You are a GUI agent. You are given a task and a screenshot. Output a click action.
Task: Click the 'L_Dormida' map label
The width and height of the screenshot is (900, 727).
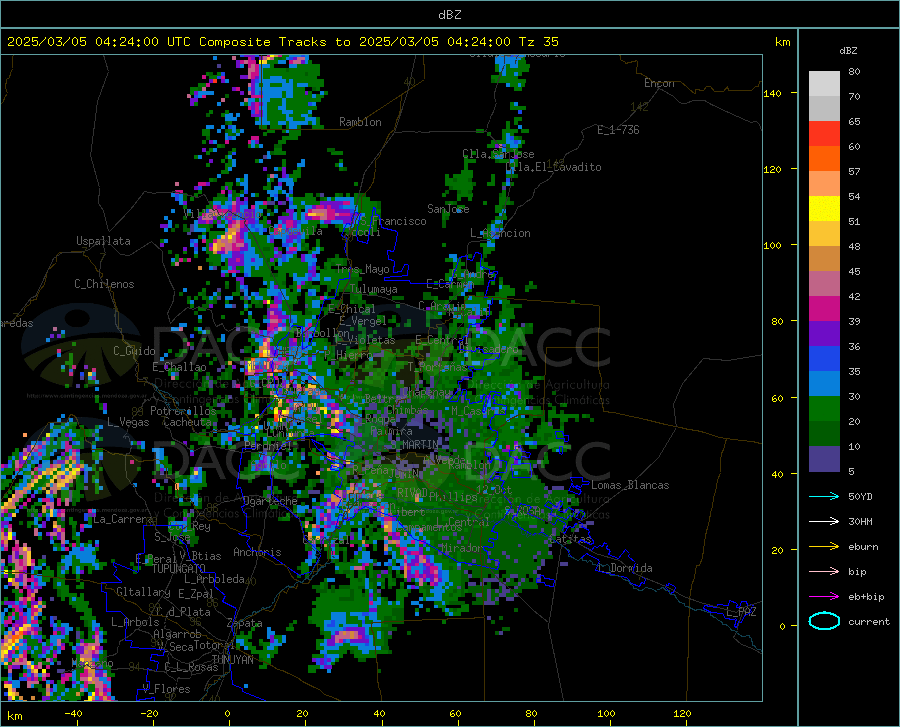click(625, 568)
